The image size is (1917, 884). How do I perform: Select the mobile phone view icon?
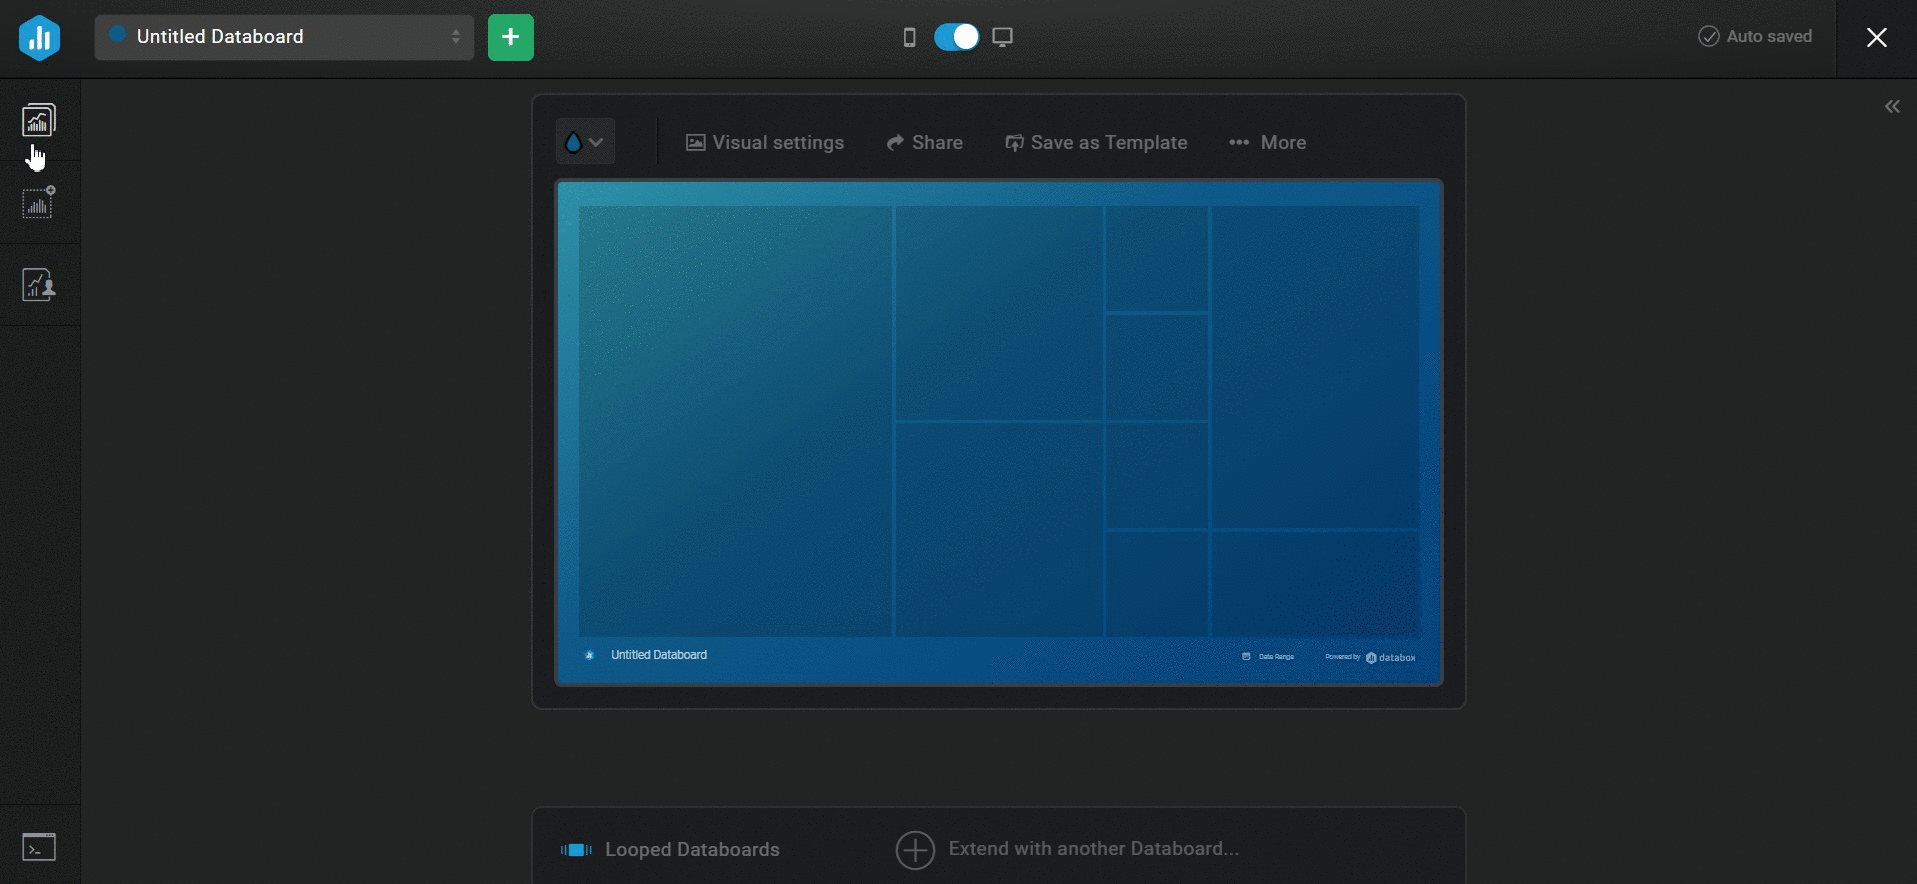click(909, 38)
